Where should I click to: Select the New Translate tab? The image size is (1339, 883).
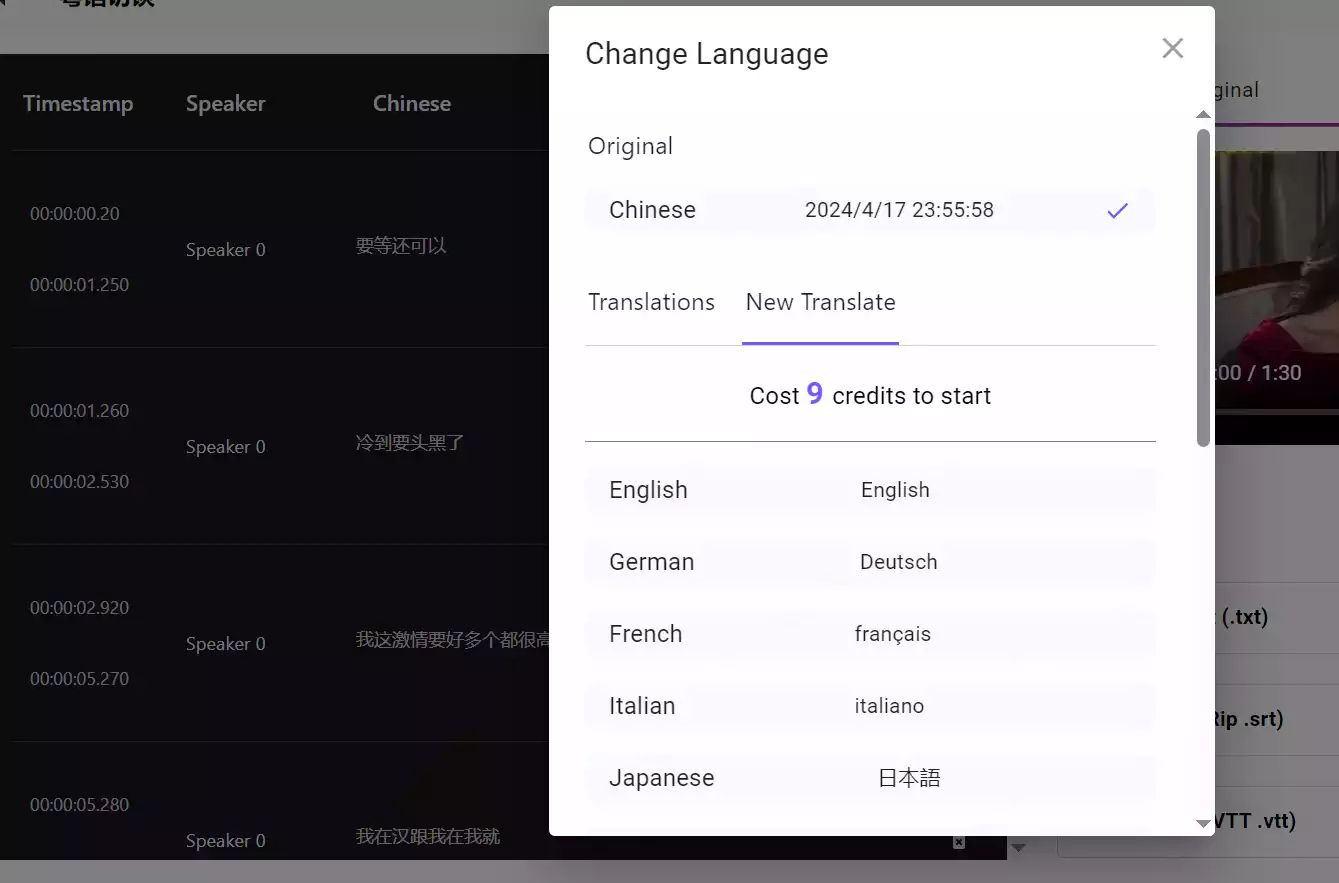click(820, 302)
